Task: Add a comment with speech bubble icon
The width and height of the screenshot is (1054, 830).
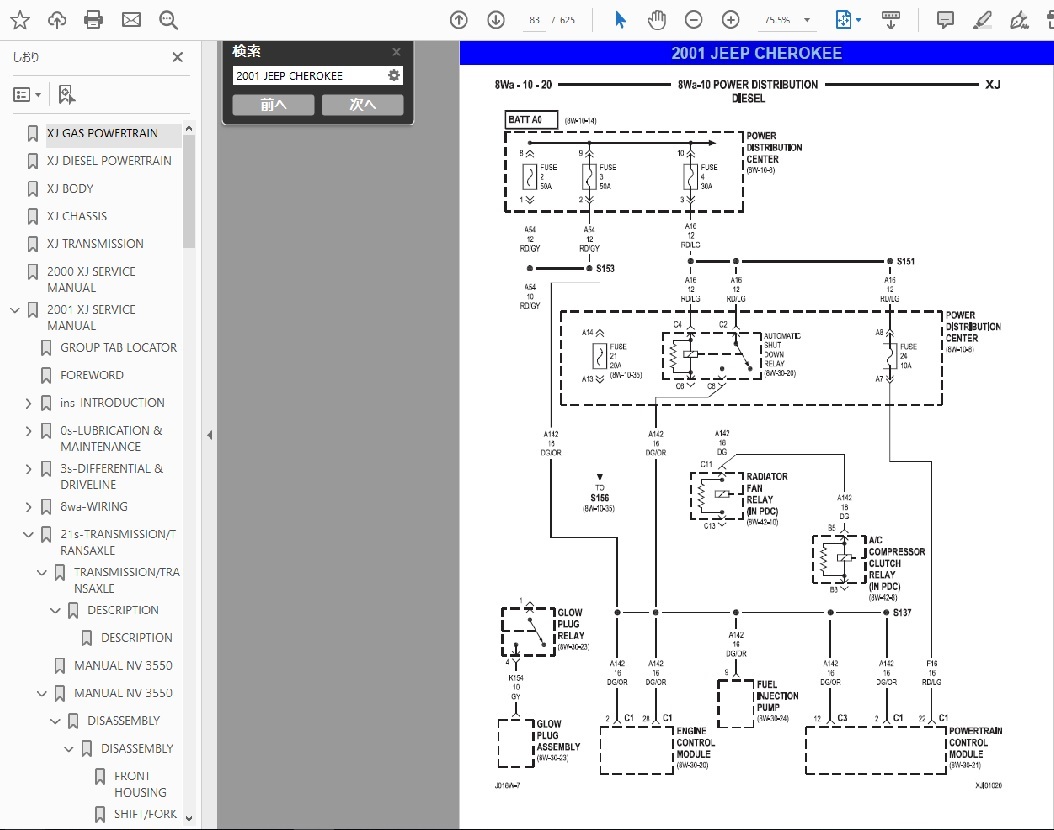Action: pos(945,20)
